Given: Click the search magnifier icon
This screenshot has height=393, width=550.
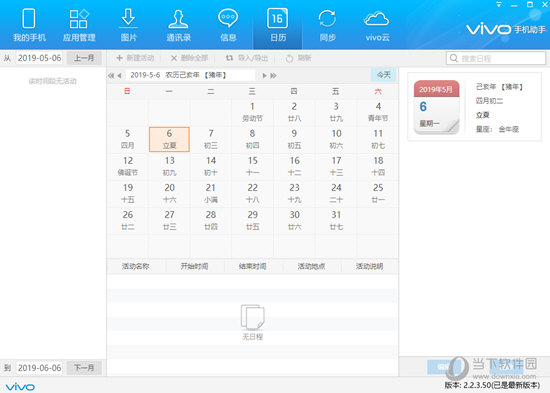Looking at the screenshot, I should [454, 58].
